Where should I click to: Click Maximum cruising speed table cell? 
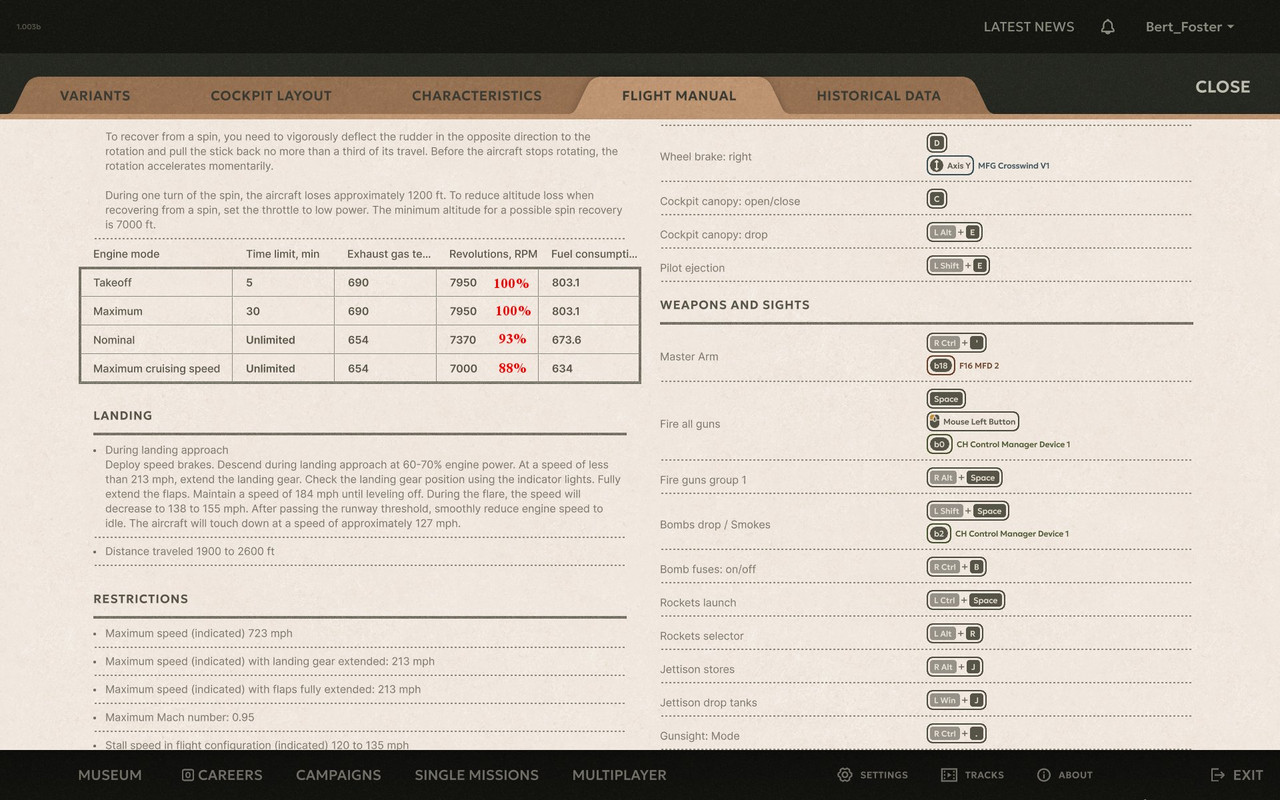[156, 369]
